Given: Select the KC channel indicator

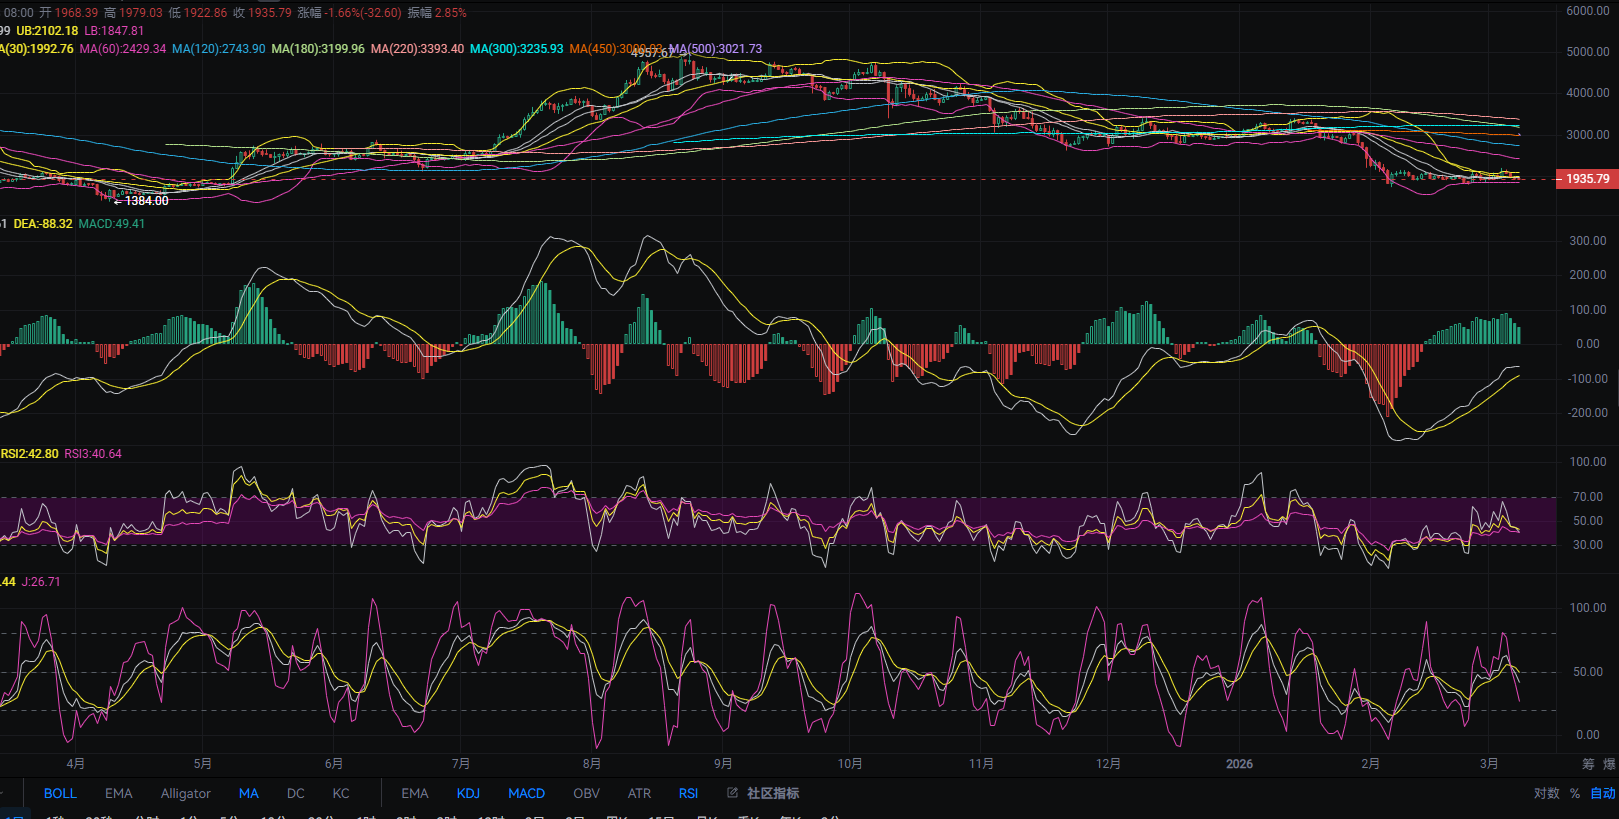Looking at the screenshot, I should 341,793.
